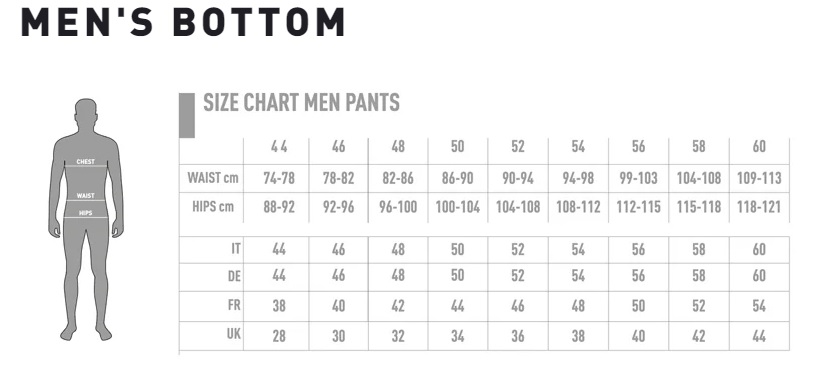Viewport: 818px width, 374px height.
Task: Click the WAIST label on the body figure
Action: [x=86, y=196]
